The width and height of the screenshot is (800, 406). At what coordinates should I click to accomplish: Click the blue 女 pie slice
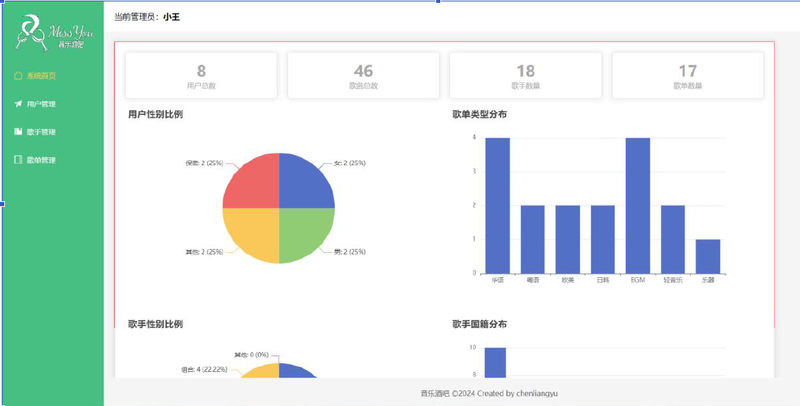303,185
